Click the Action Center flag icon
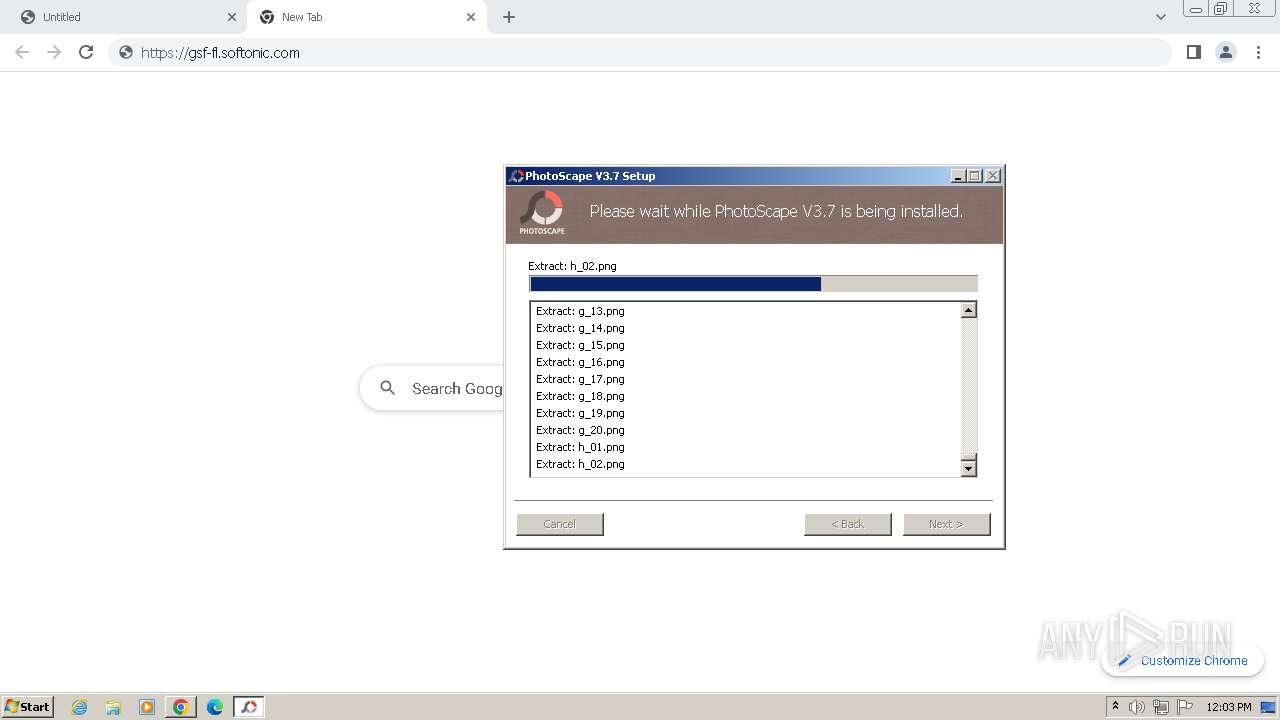Image resolution: width=1280 pixels, height=720 pixels. [1185, 707]
